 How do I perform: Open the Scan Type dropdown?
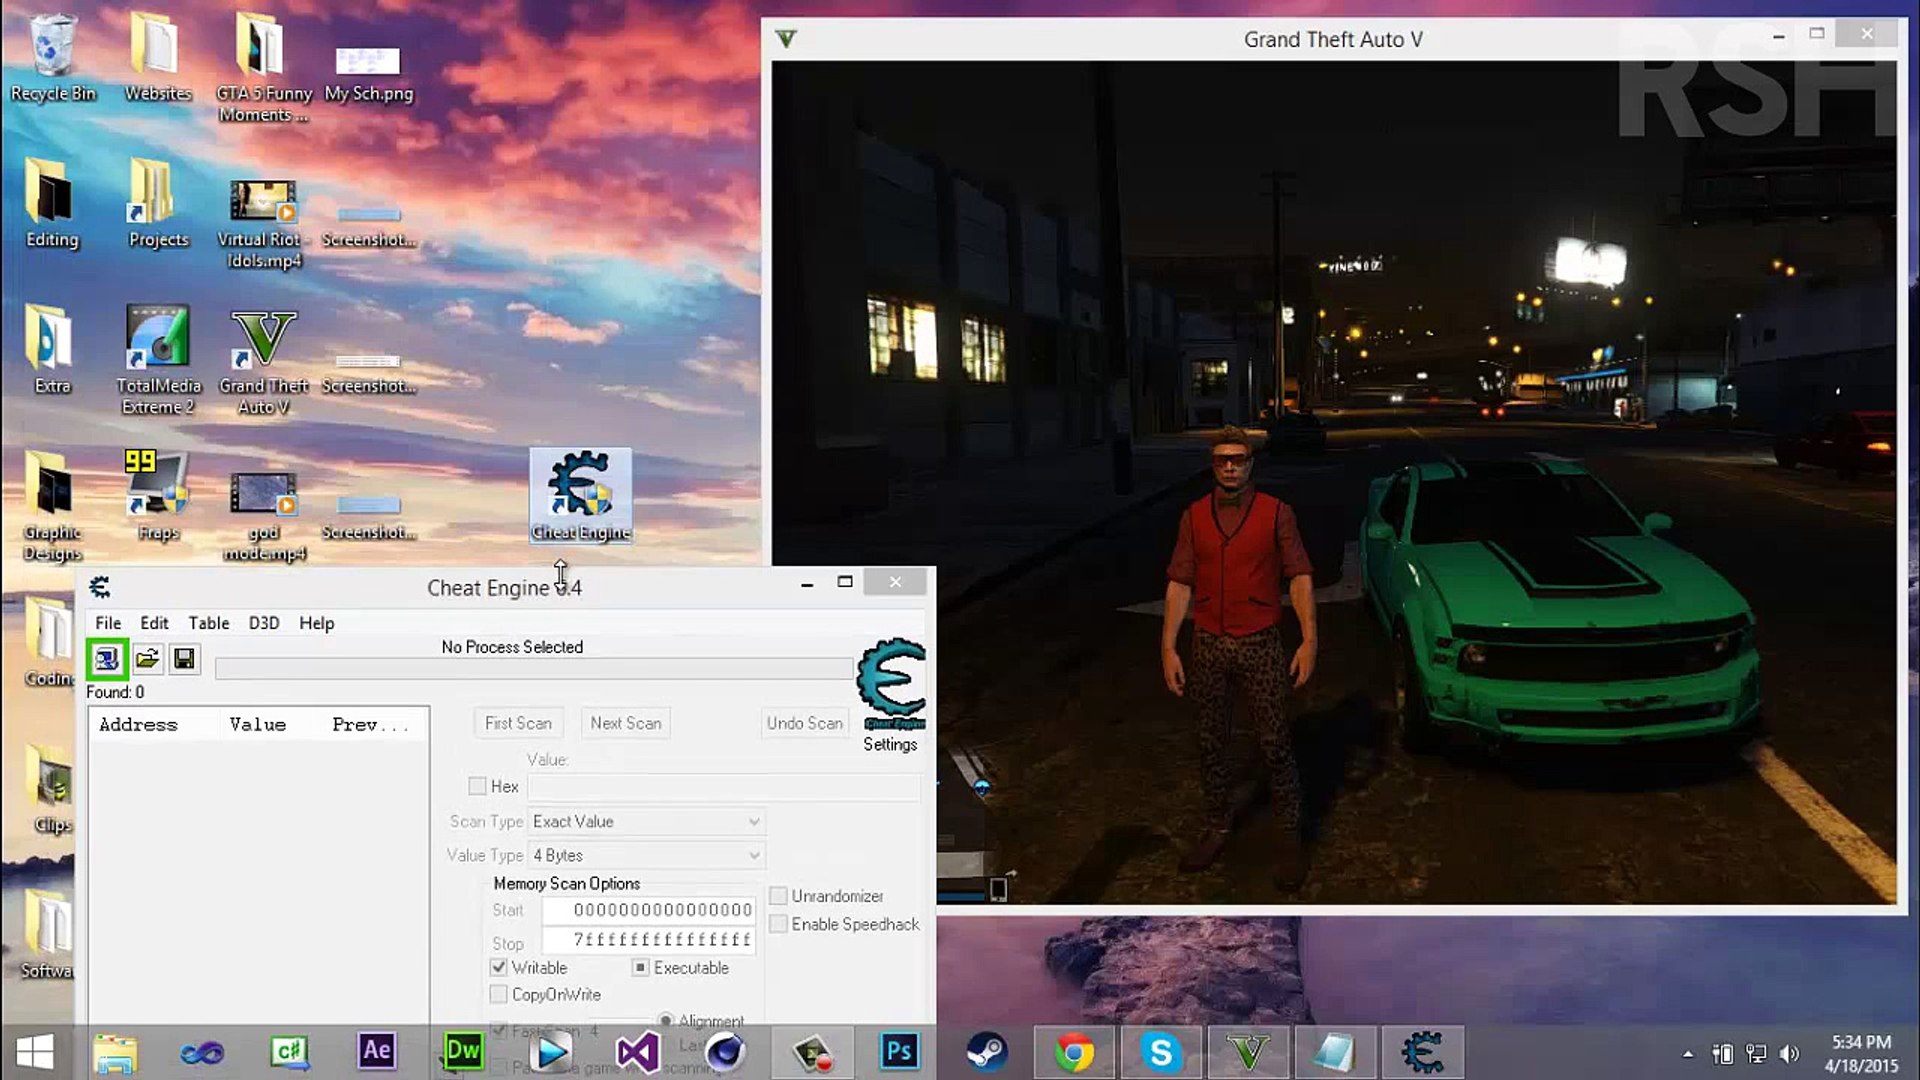(x=646, y=821)
